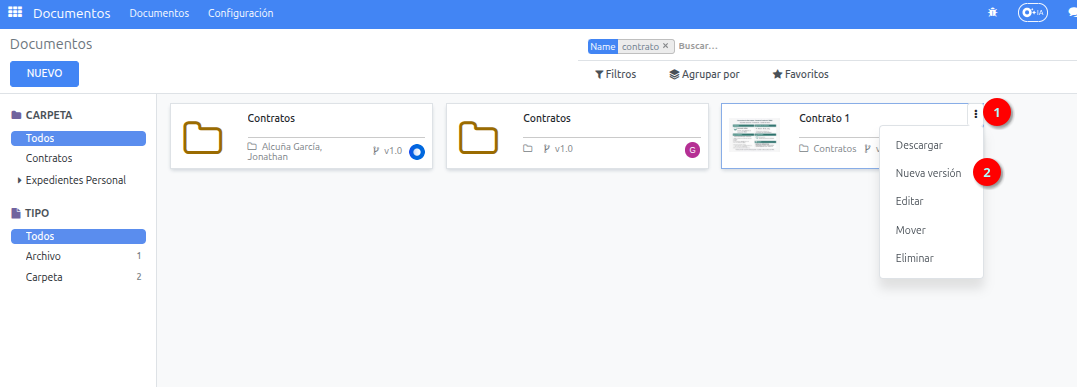The height and width of the screenshot is (387, 1077).
Task: Expand the Expedientes Personal folder
Action: coord(19,181)
